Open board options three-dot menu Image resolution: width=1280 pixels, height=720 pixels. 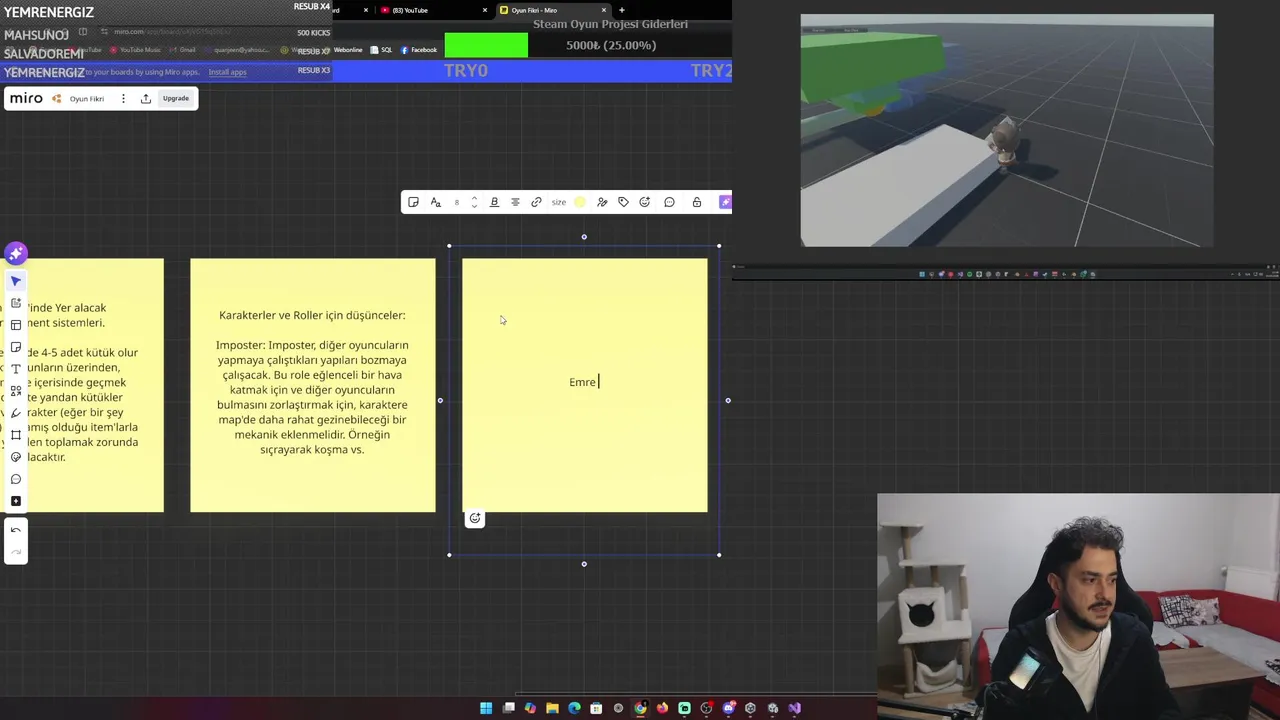click(x=123, y=98)
